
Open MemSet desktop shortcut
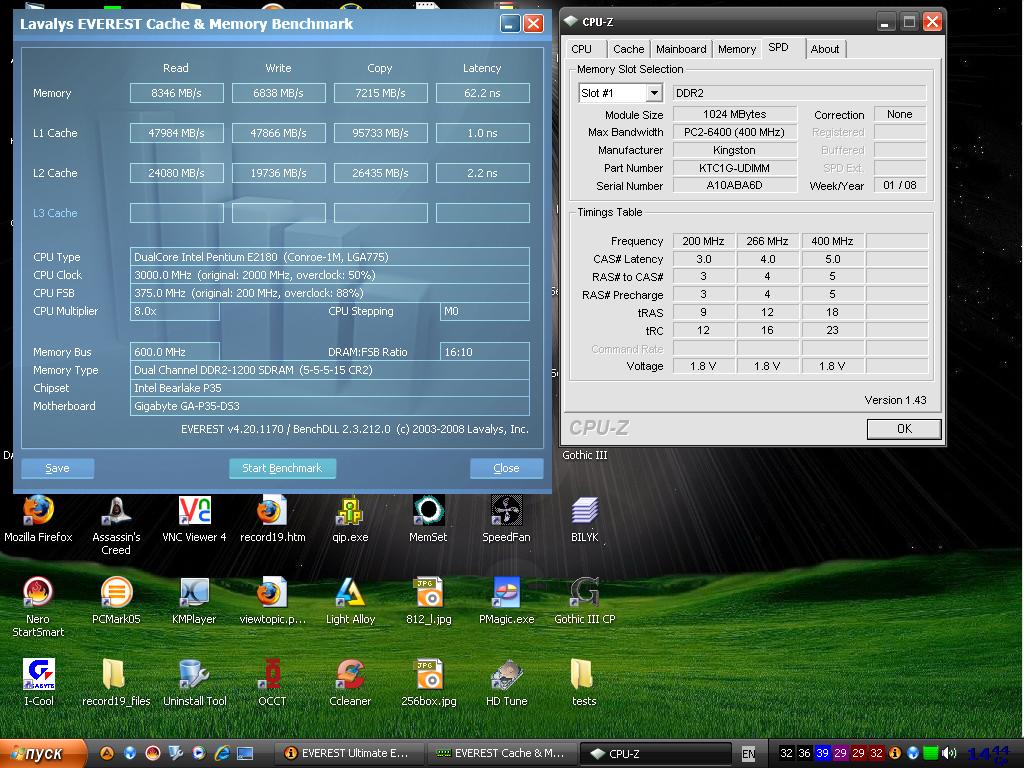tap(428, 519)
